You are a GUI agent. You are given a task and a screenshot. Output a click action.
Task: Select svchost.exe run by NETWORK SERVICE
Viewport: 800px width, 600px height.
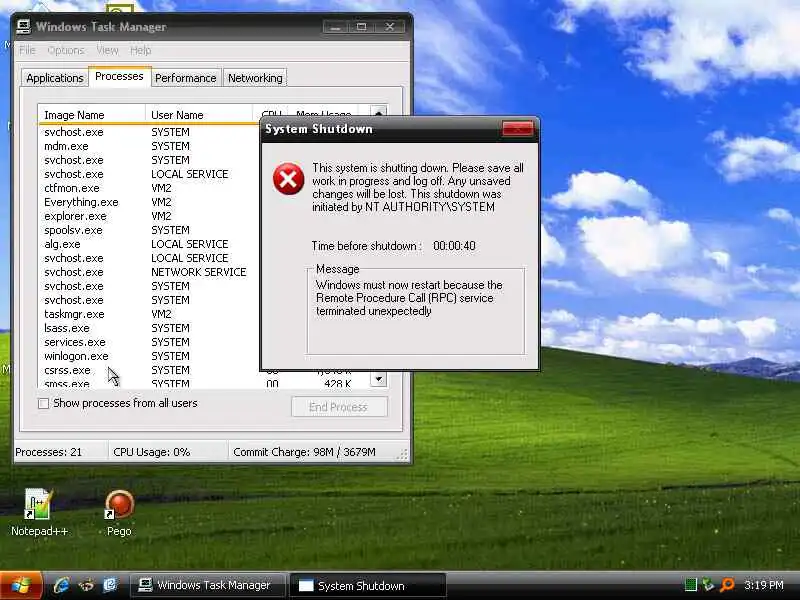(148, 272)
